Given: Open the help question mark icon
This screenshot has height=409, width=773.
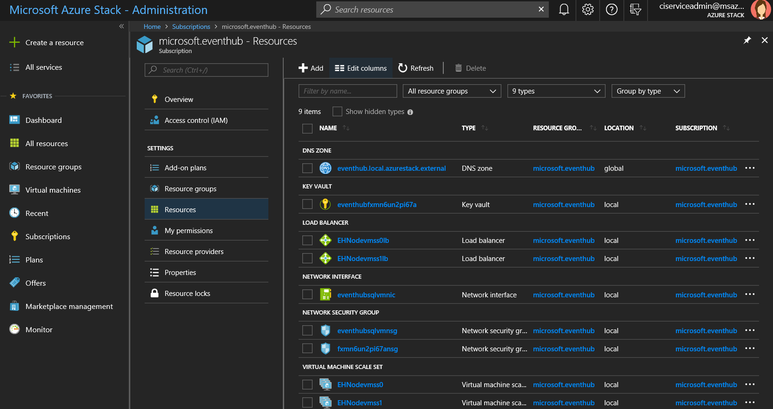Looking at the screenshot, I should (611, 9).
